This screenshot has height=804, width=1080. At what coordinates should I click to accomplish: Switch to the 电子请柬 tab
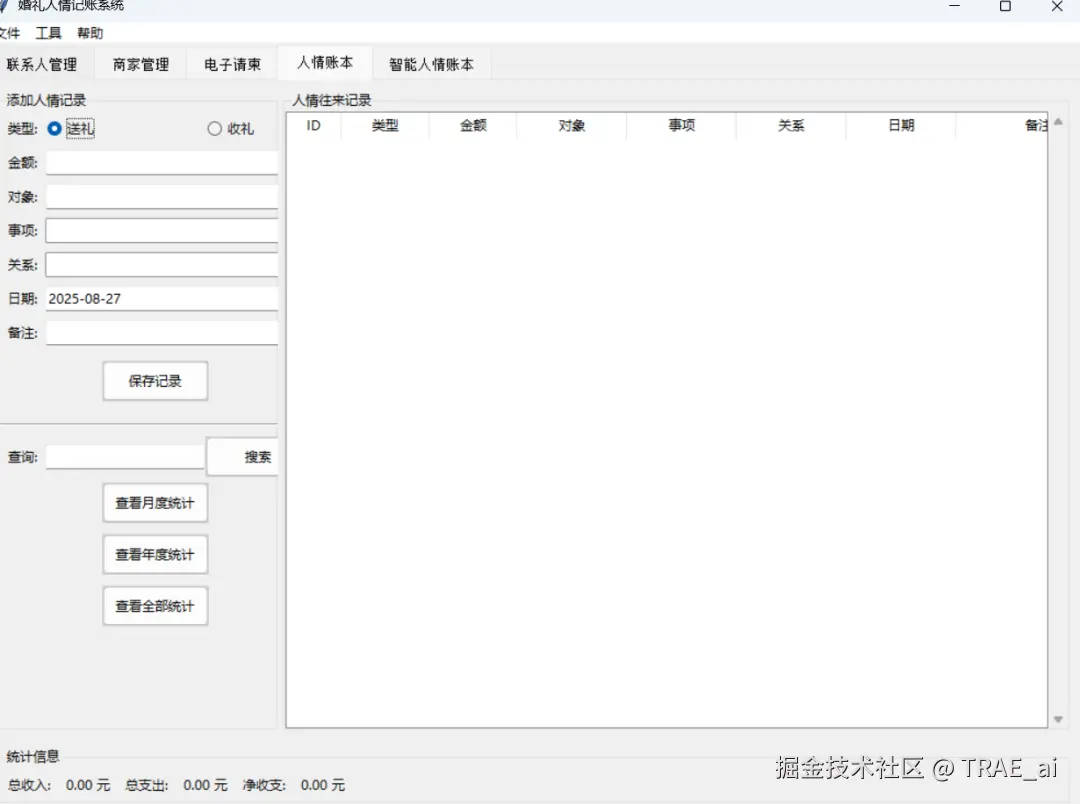(x=232, y=65)
